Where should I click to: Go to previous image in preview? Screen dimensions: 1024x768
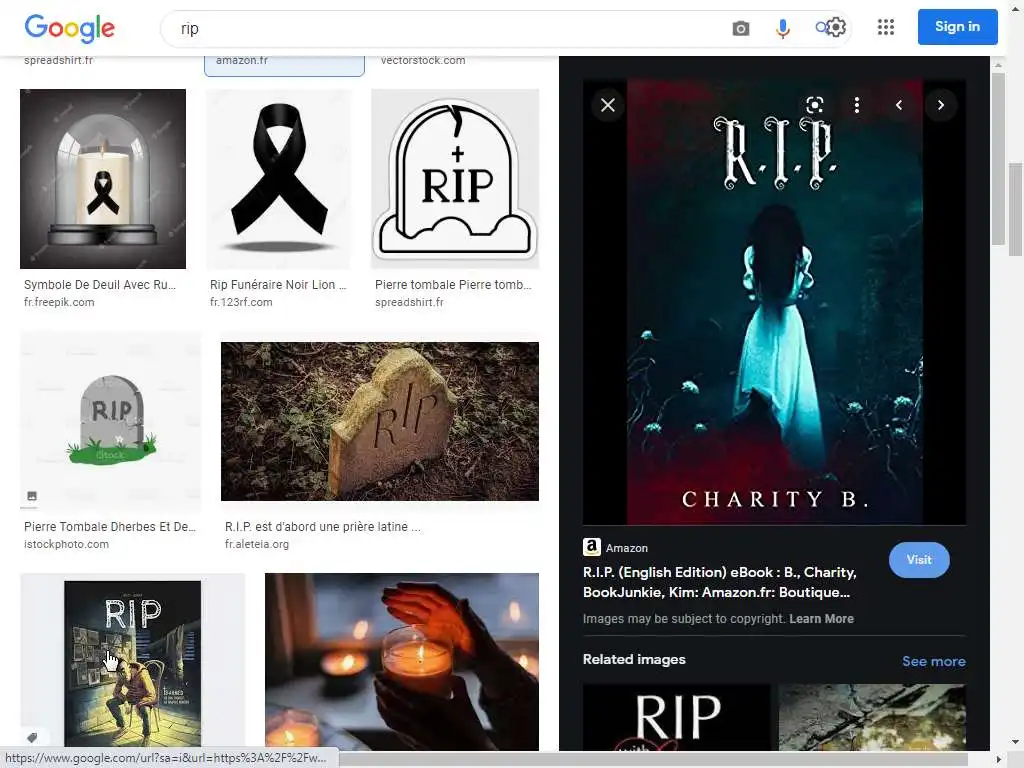(899, 105)
